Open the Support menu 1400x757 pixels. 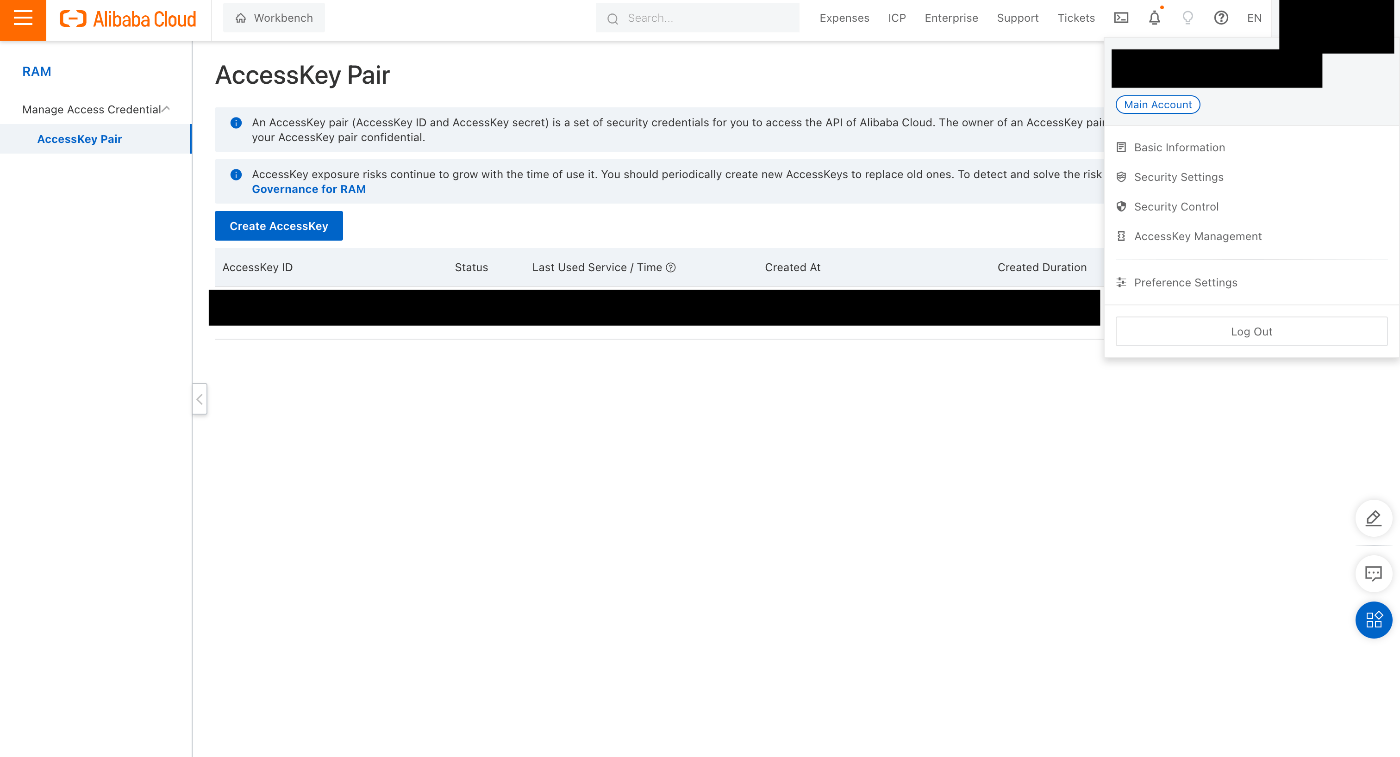point(1017,18)
